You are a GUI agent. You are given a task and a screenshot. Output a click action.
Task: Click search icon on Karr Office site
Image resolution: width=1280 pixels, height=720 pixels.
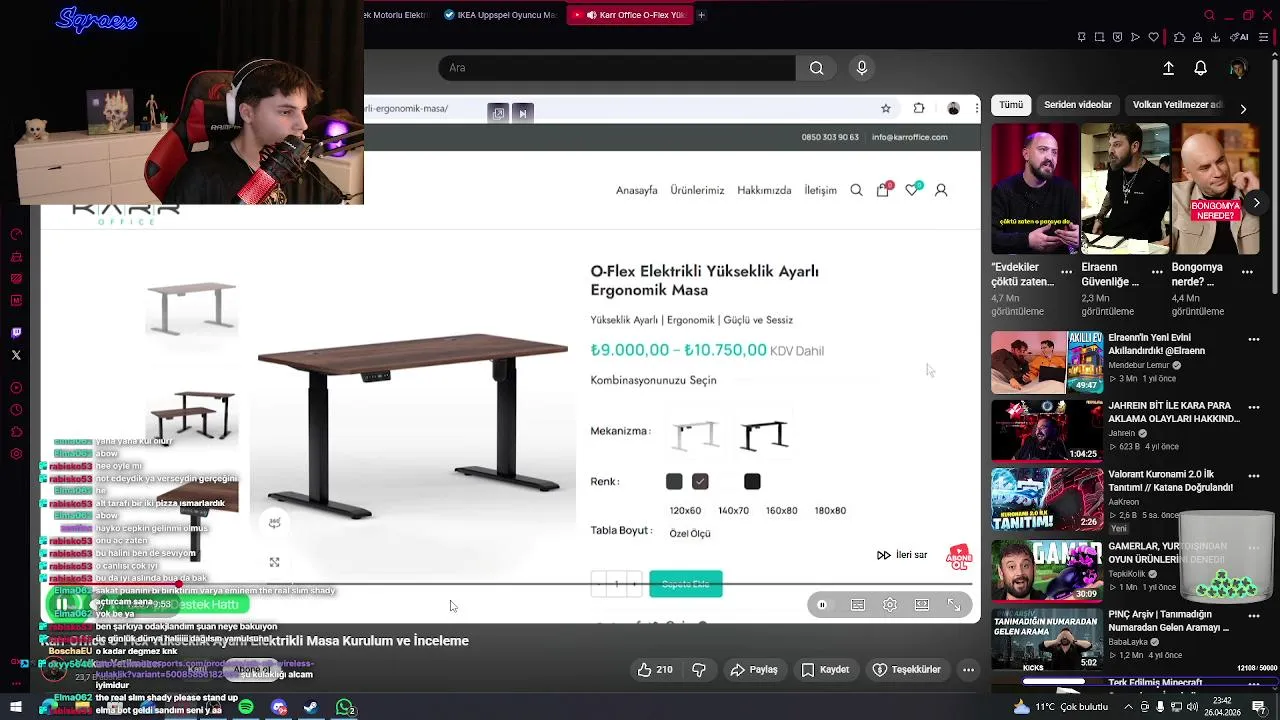856,190
